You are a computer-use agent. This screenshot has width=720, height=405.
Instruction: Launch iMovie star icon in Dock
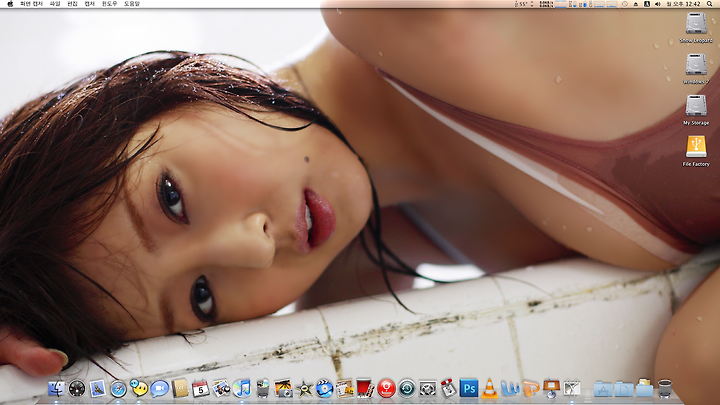coord(304,389)
